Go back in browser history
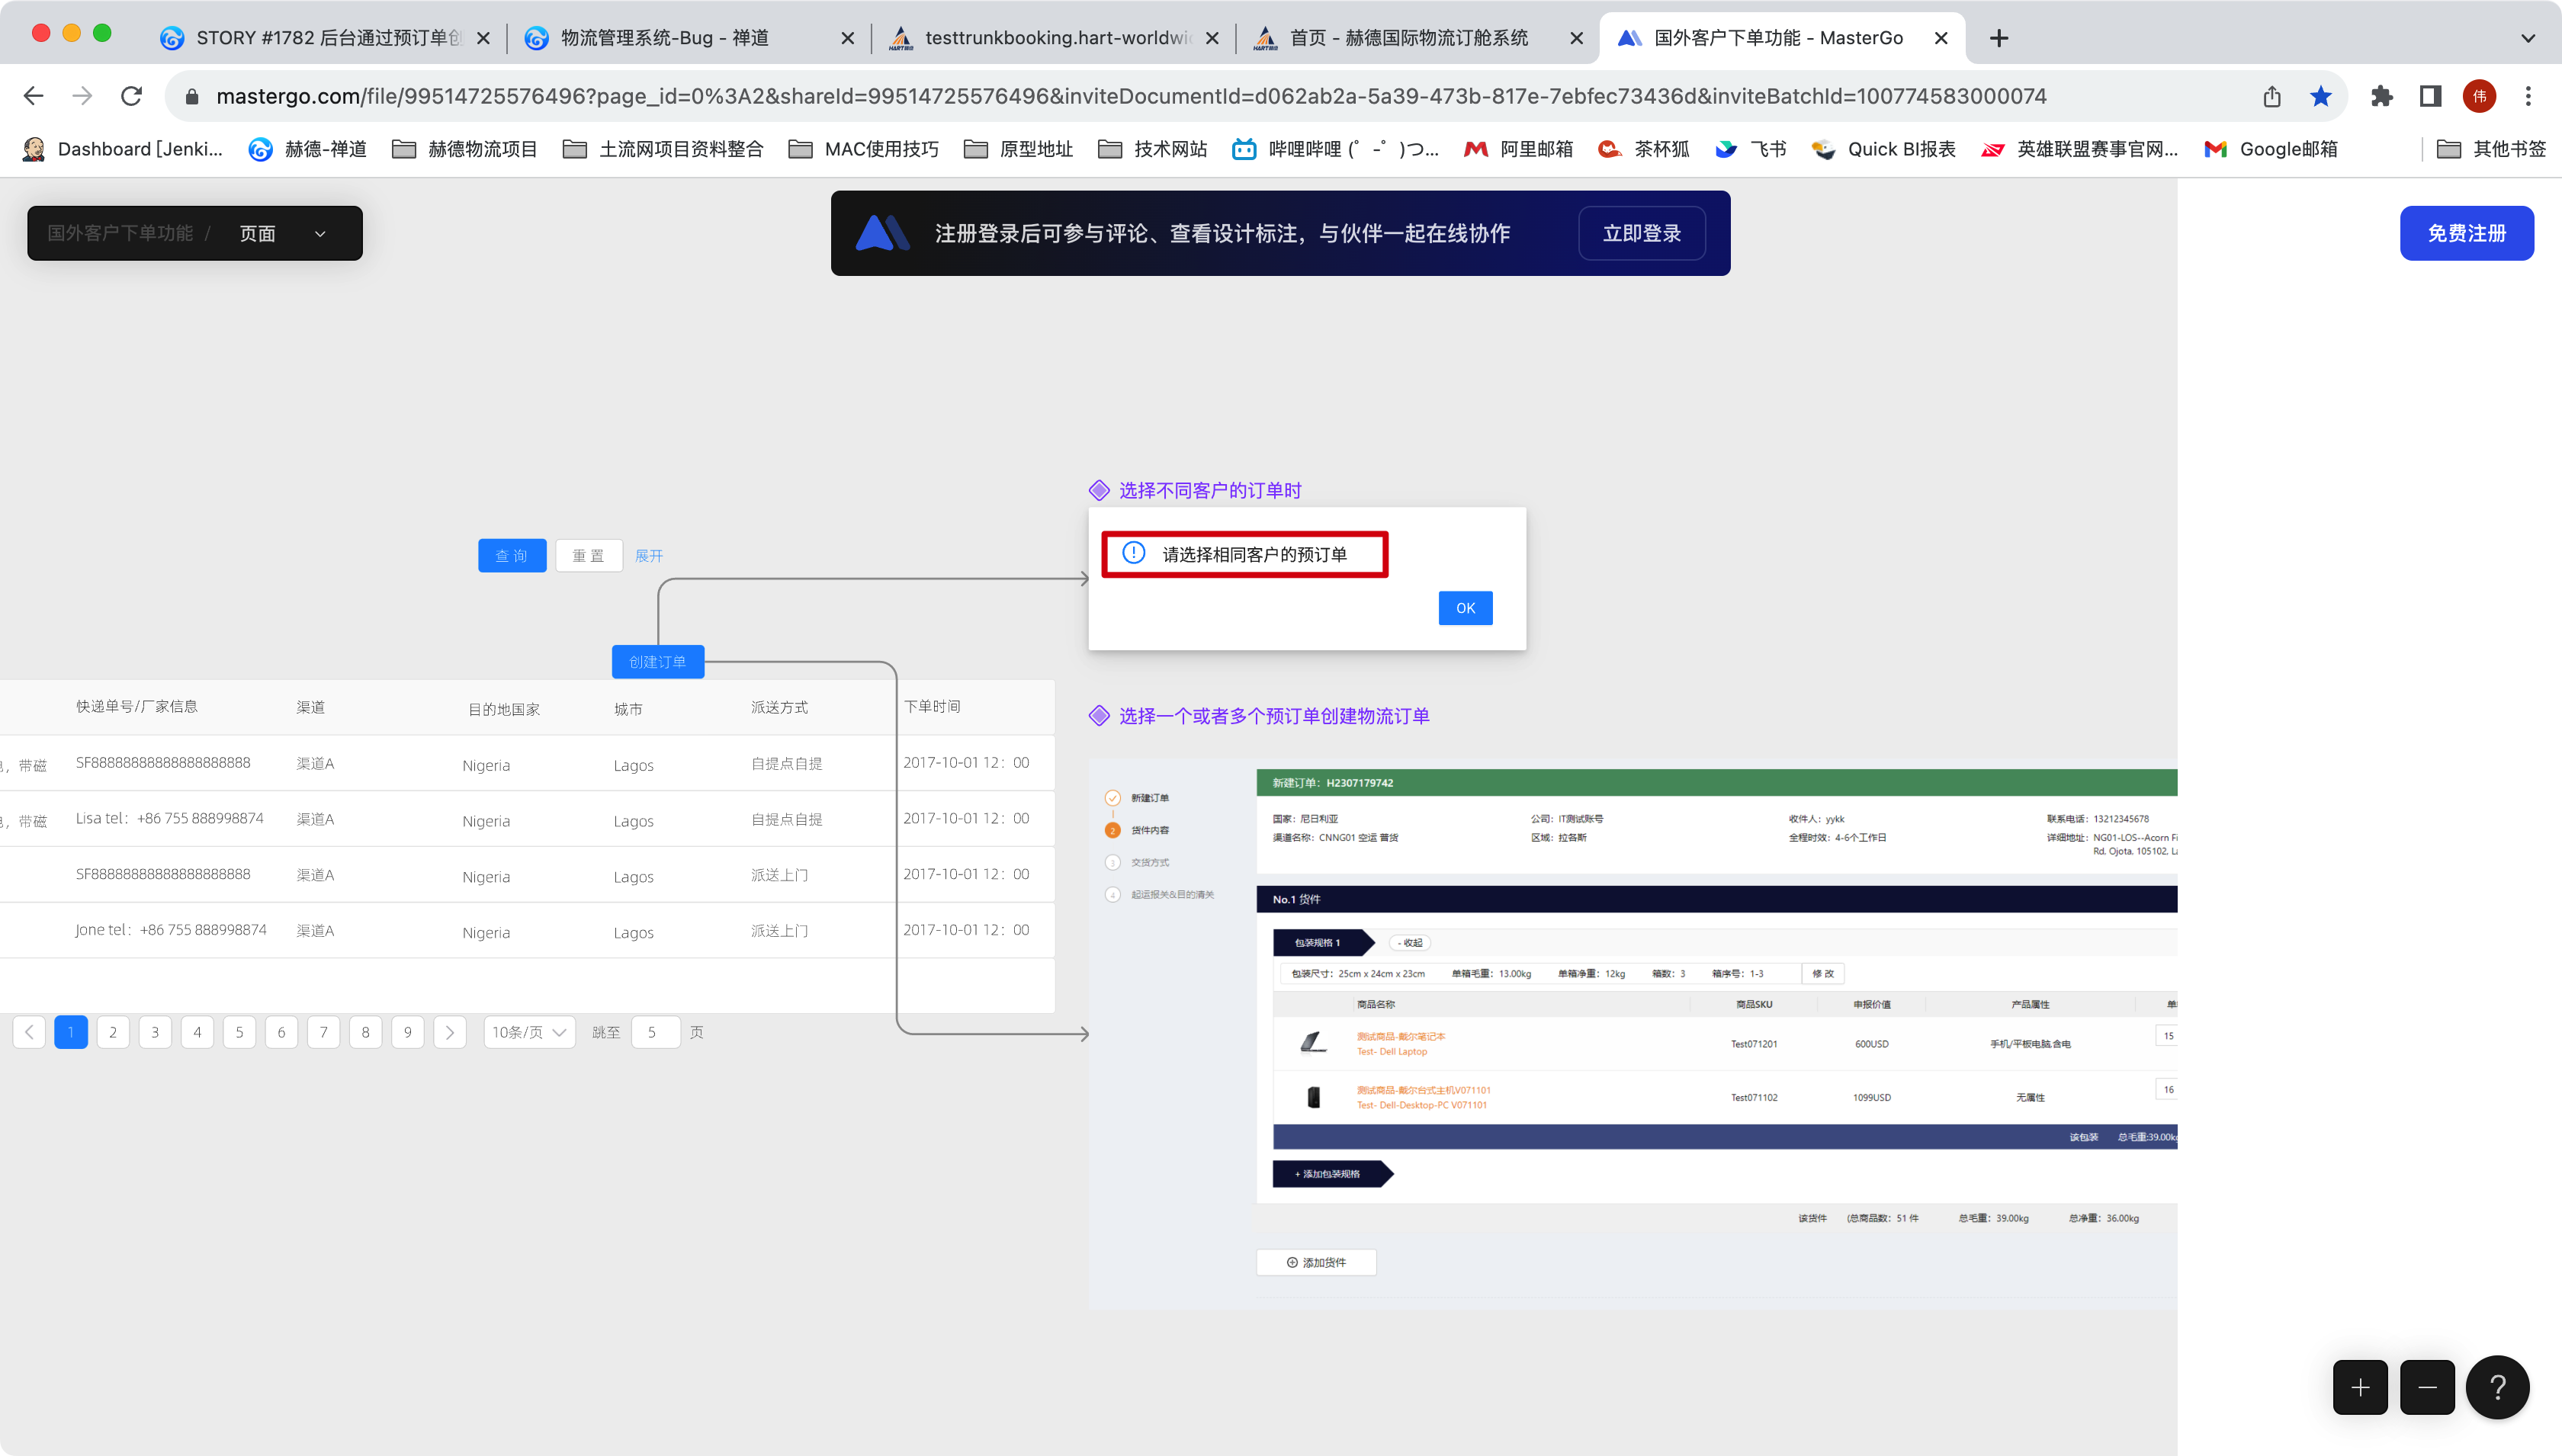The image size is (2562, 1456). (33, 95)
